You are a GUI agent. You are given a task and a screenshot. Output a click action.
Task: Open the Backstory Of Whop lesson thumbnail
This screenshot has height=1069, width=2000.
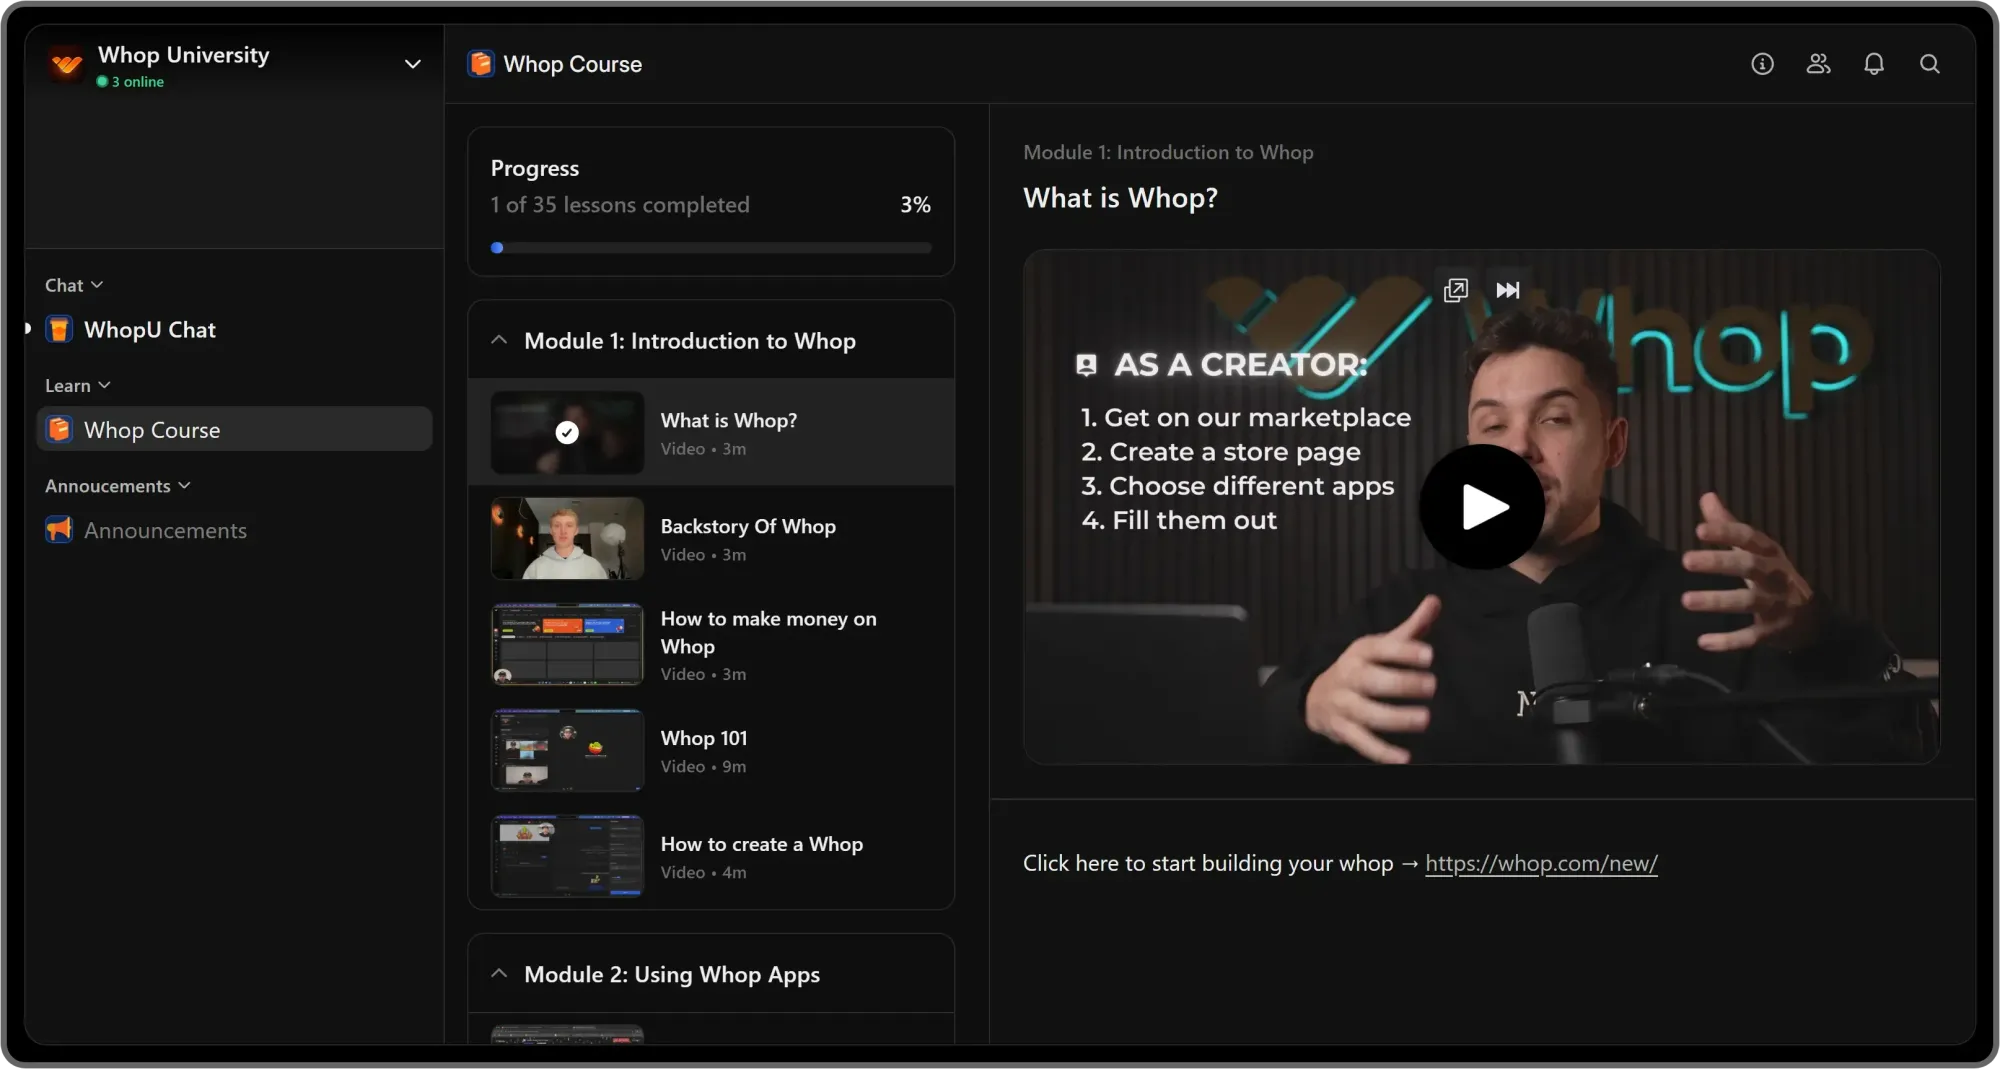coord(567,538)
